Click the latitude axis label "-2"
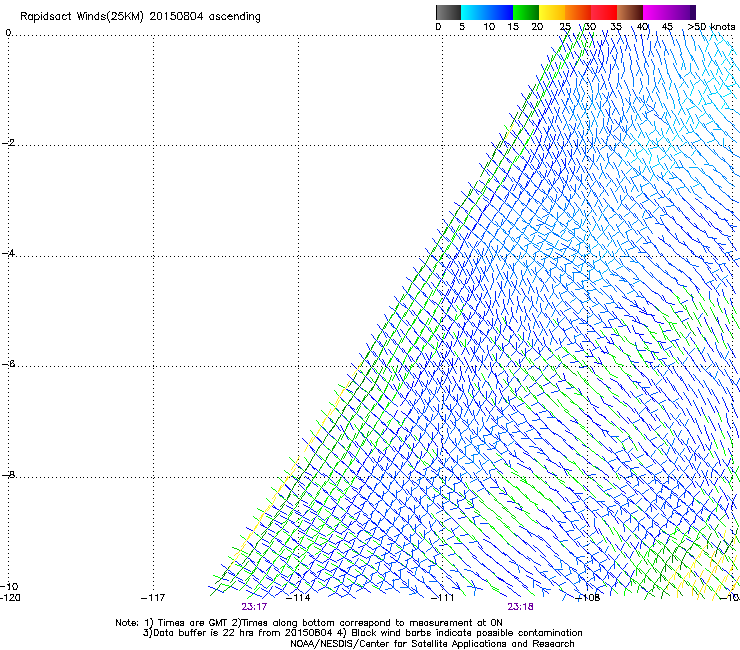740x650 pixels. [8, 143]
